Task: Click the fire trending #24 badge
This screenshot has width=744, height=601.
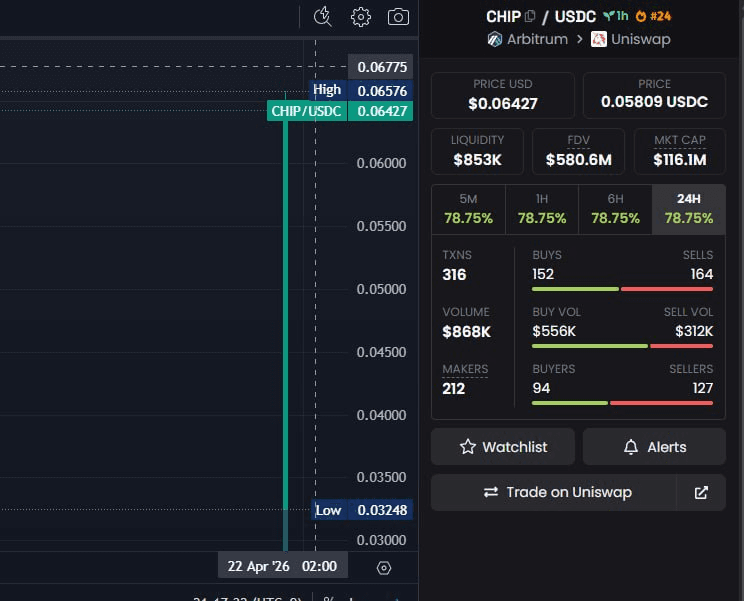Action: [656, 16]
